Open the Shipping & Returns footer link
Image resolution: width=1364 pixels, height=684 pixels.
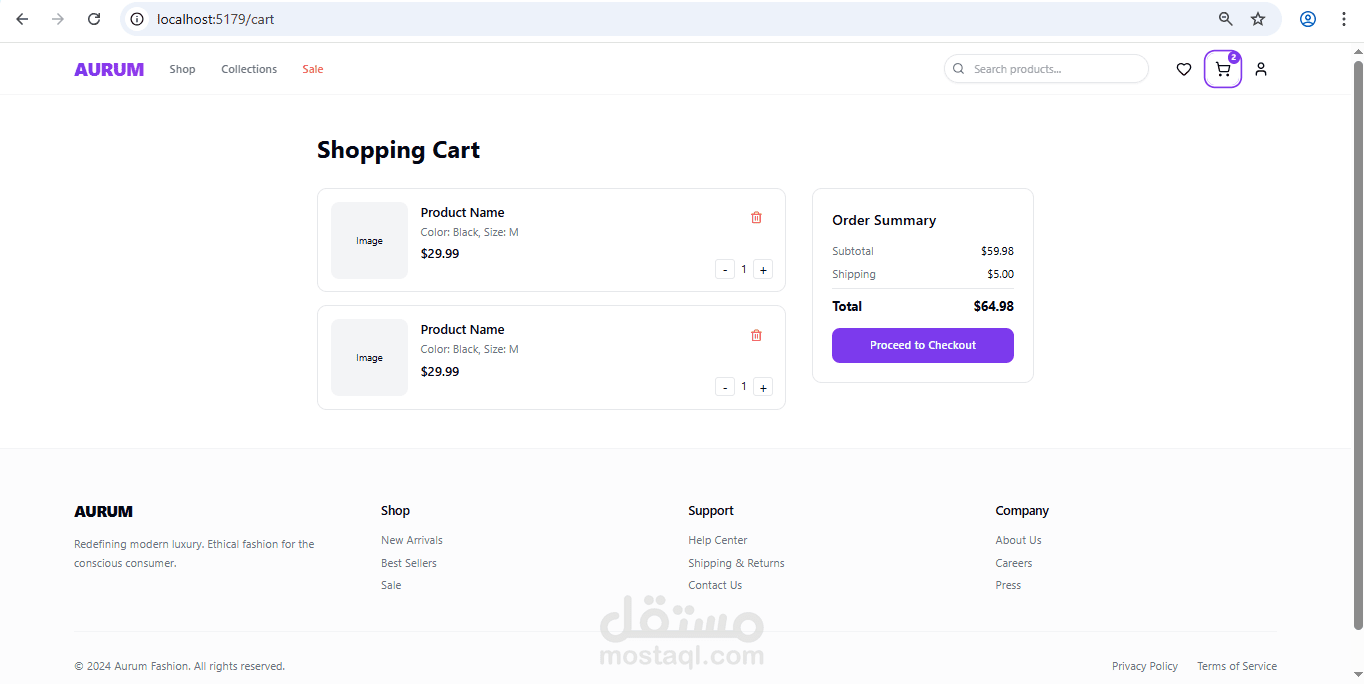736,563
